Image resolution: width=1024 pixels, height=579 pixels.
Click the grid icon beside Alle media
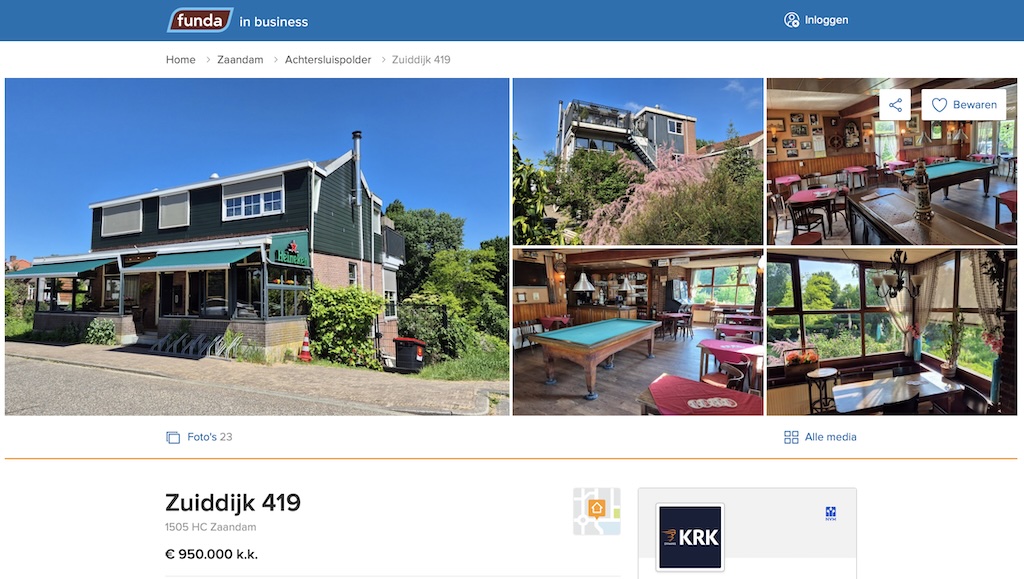point(791,437)
